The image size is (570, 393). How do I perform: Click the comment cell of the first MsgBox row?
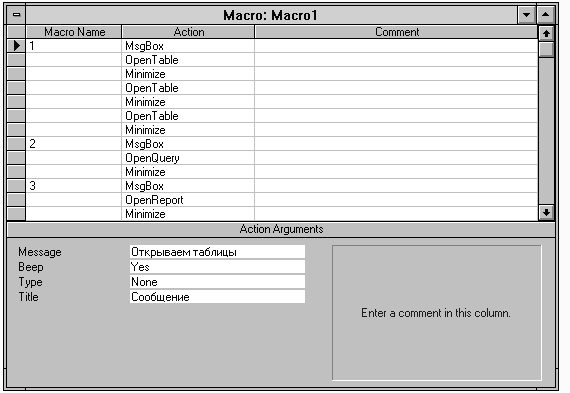click(396, 46)
